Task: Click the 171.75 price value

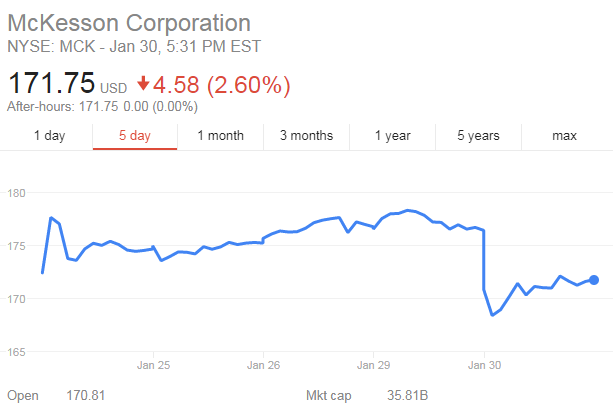Action: pyautogui.click(x=50, y=84)
